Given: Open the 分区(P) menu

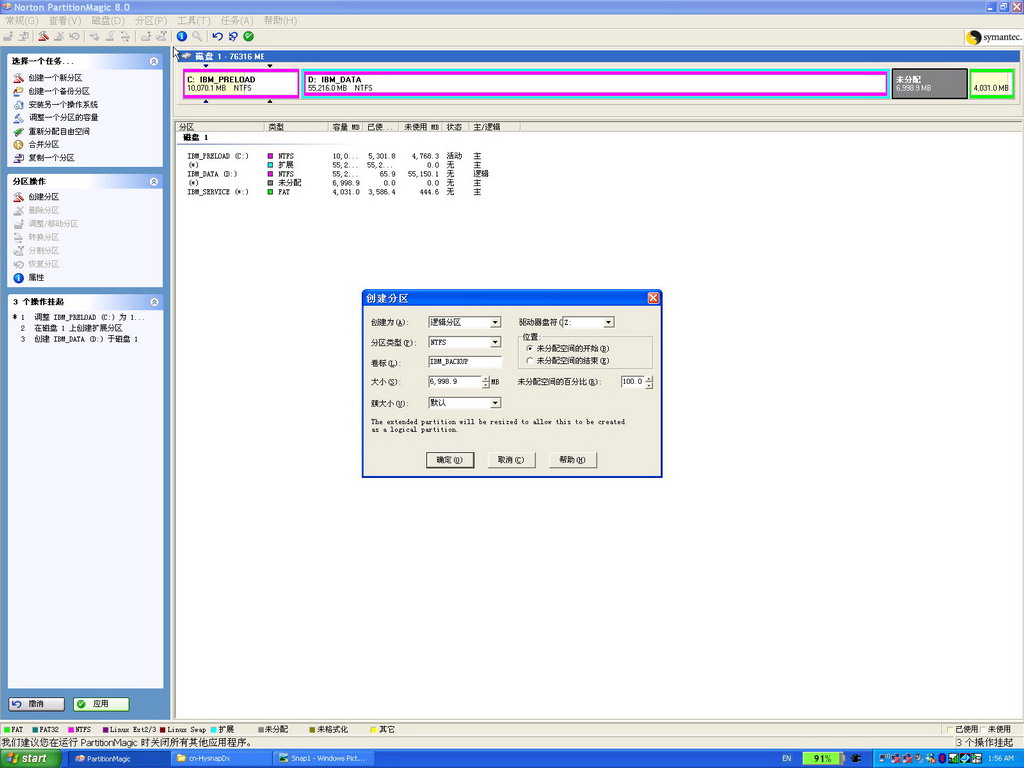Looking at the screenshot, I should point(151,20).
